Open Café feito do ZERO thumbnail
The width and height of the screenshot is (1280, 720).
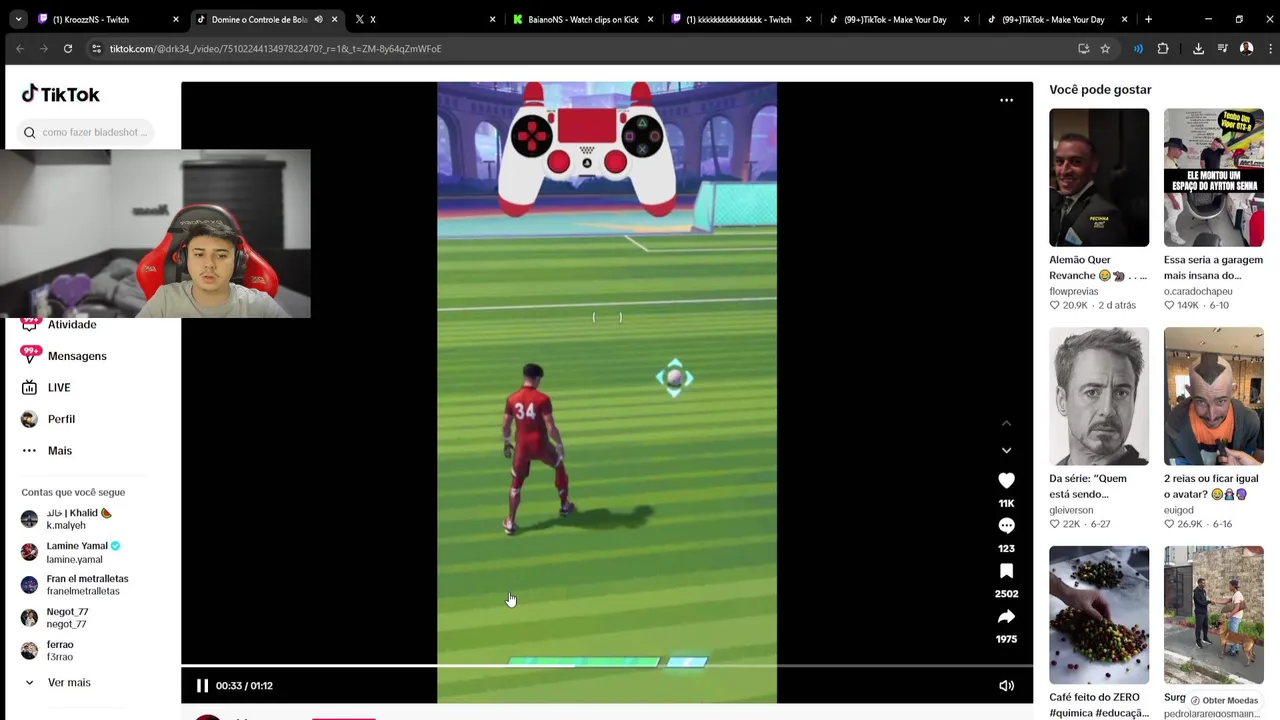point(1099,614)
